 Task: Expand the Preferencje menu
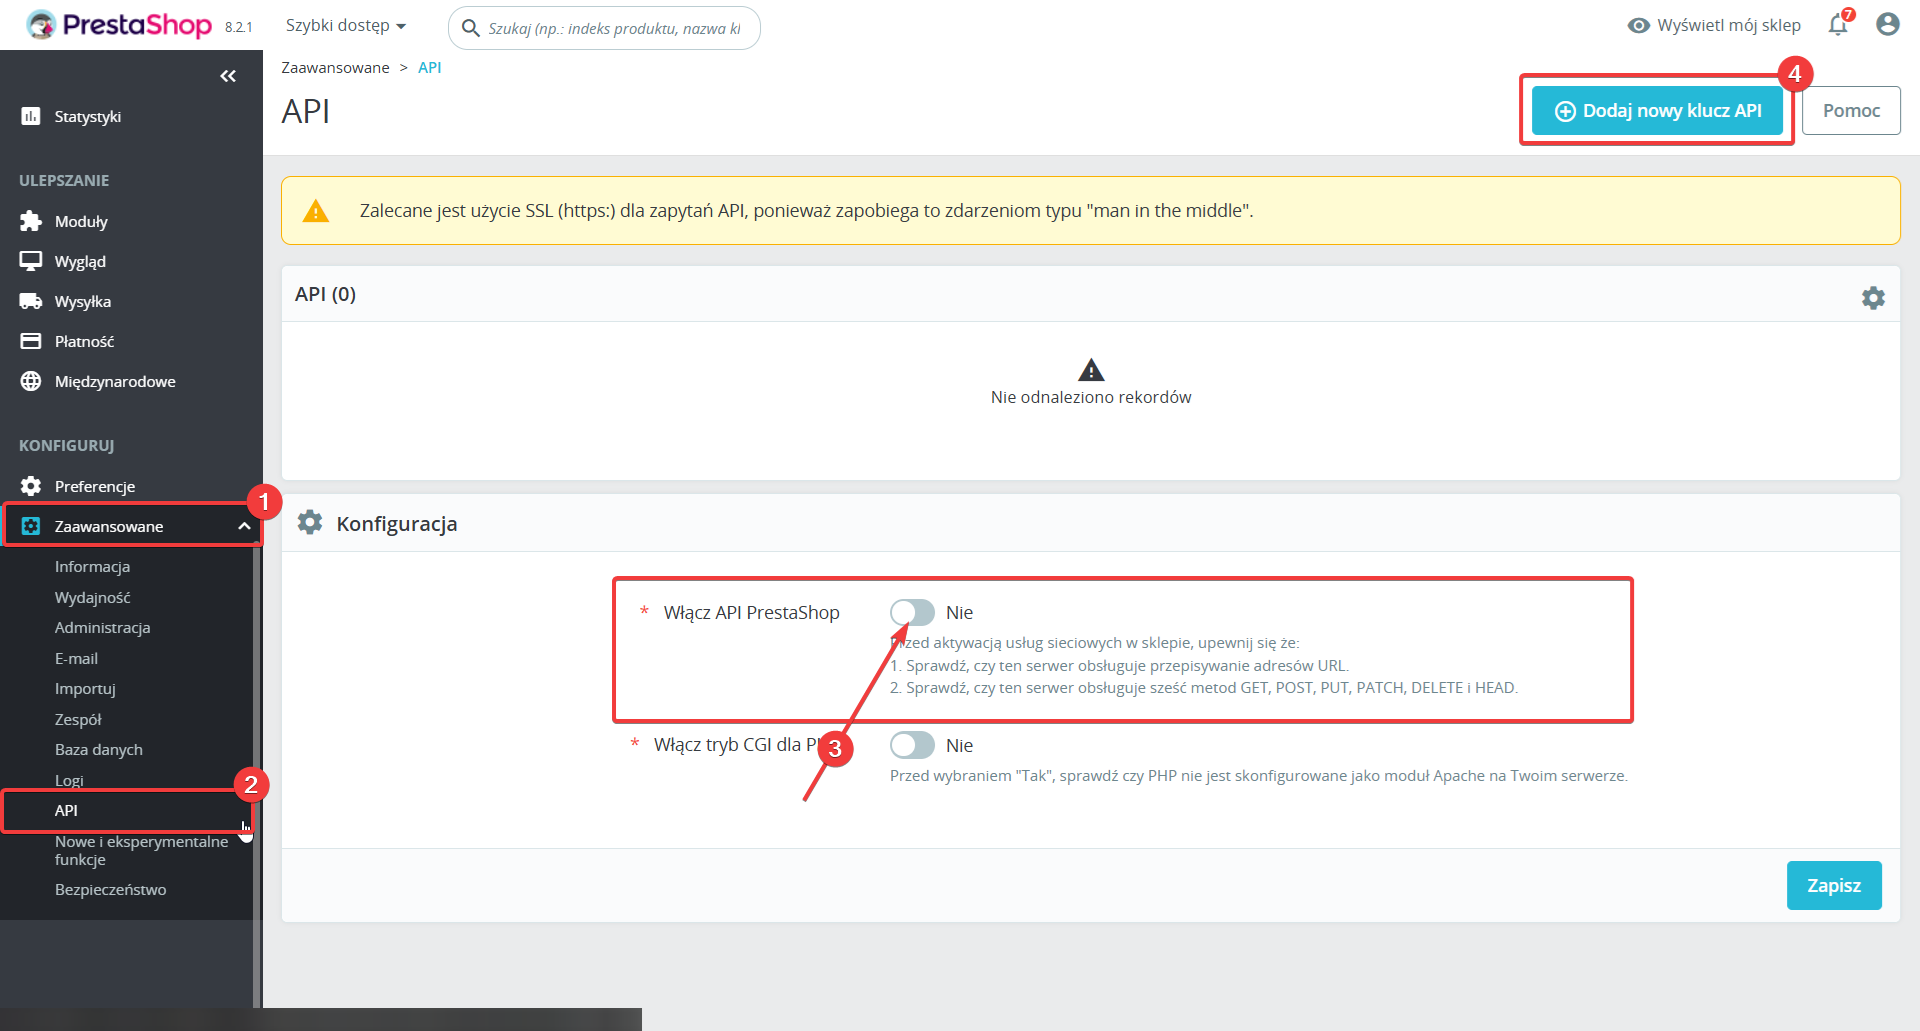[x=95, y=486]
